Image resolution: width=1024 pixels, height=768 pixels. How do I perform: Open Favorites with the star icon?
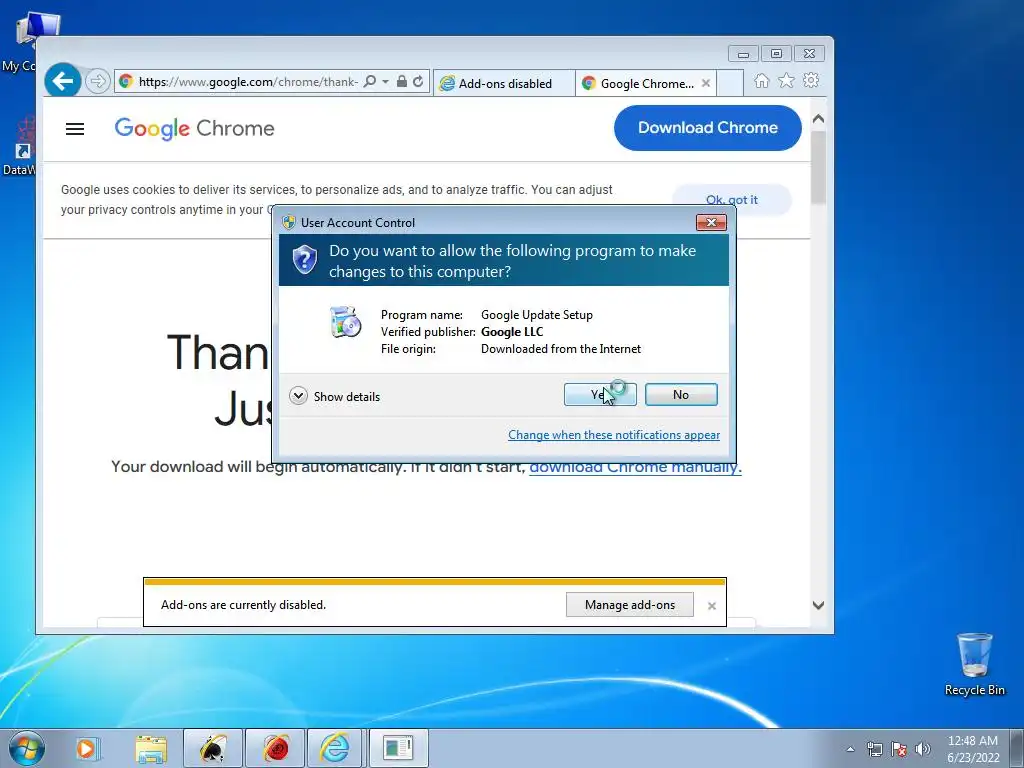coord(786,80)
